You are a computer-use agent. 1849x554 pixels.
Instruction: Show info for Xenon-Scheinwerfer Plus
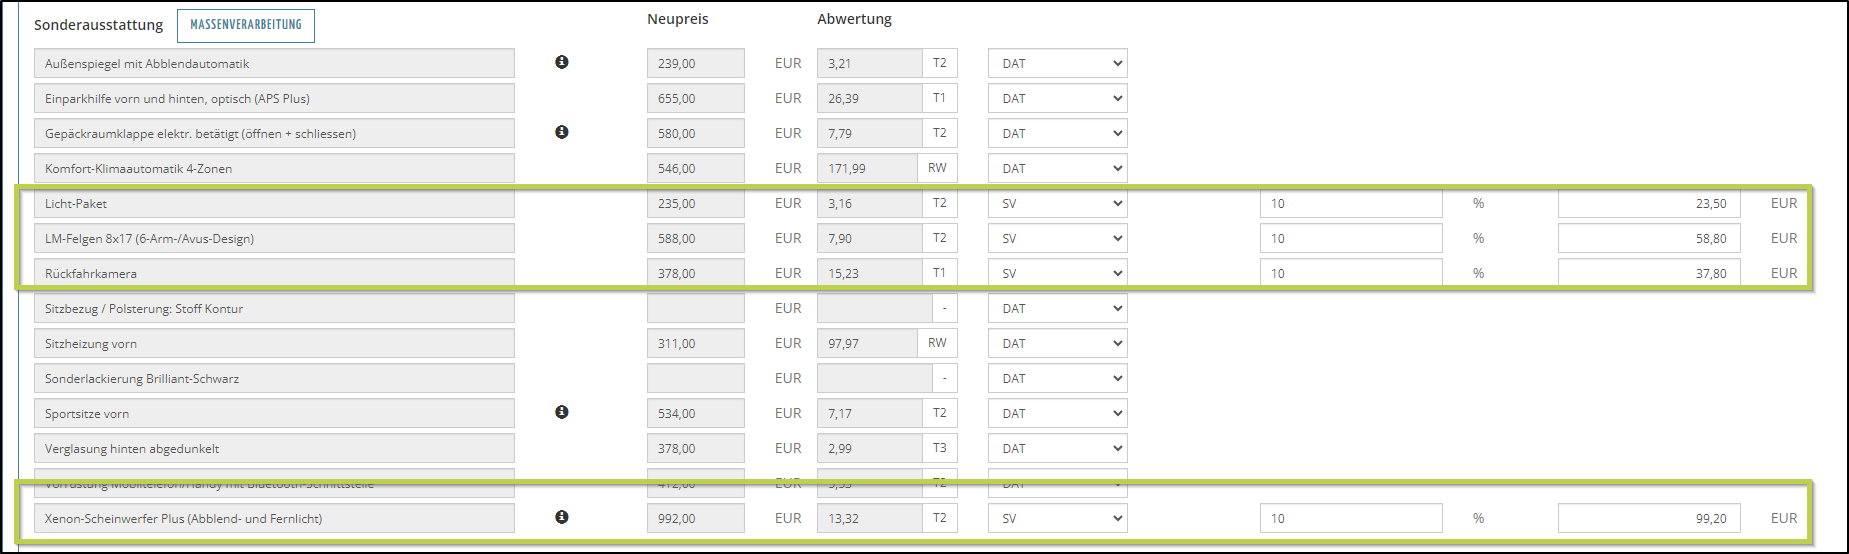(x=562, y=517)
